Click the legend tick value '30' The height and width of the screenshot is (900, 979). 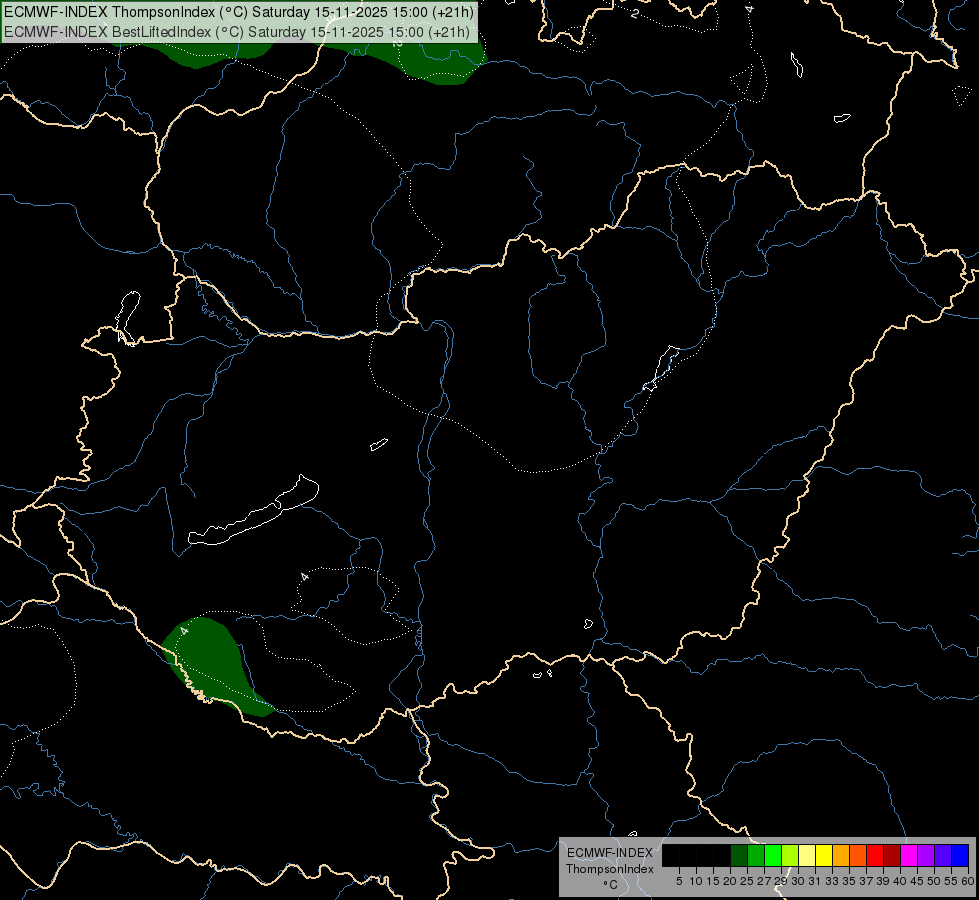[x=798, y=881]
